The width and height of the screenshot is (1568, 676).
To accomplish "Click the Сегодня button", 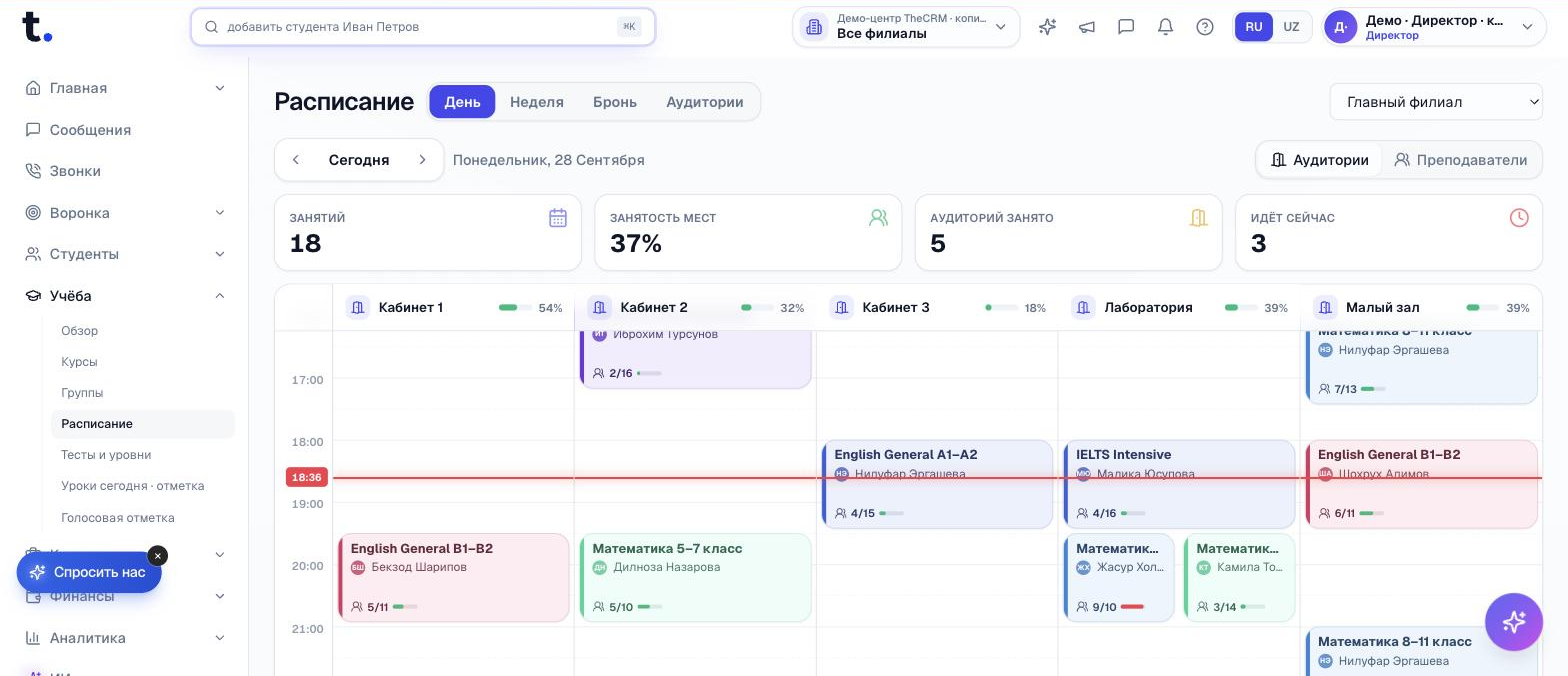I will (x=359, y=160).
